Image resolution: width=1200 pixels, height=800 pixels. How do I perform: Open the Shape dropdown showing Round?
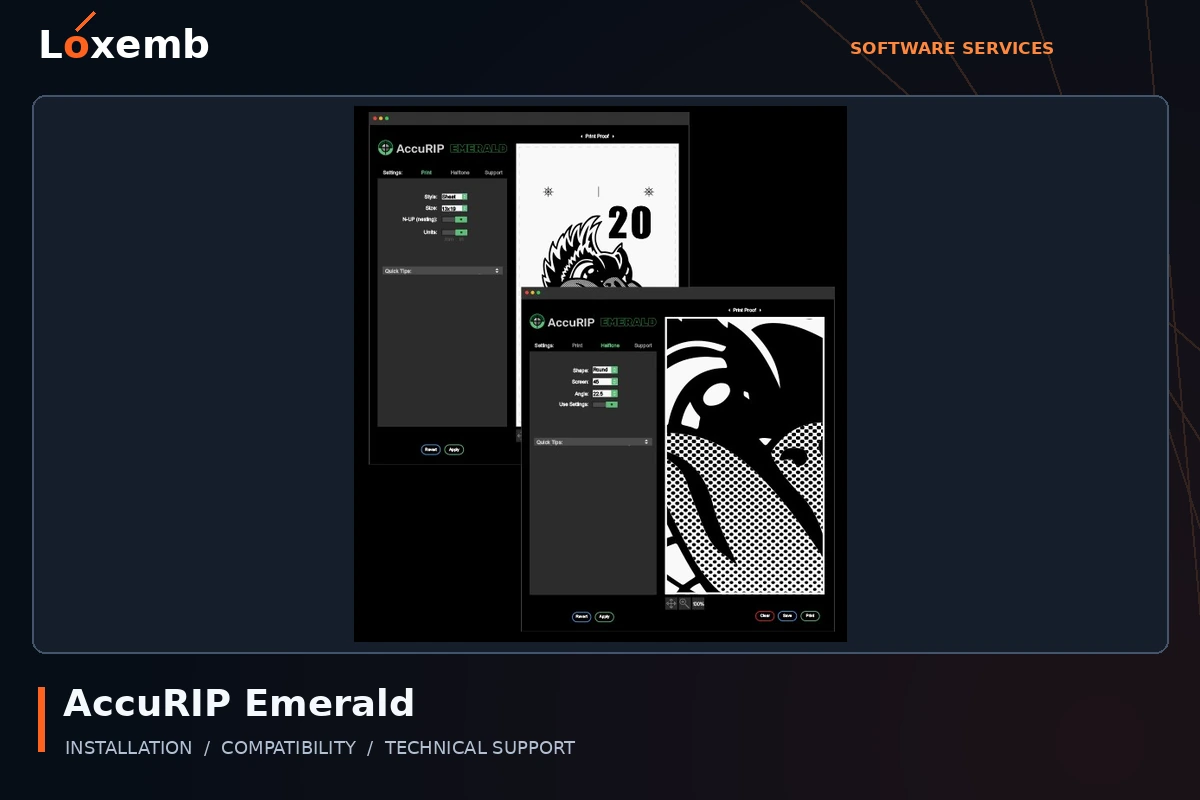(605, 370)
